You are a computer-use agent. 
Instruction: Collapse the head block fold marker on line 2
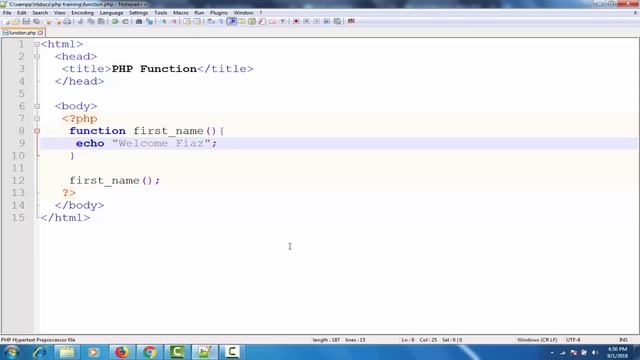pos(37,57)
